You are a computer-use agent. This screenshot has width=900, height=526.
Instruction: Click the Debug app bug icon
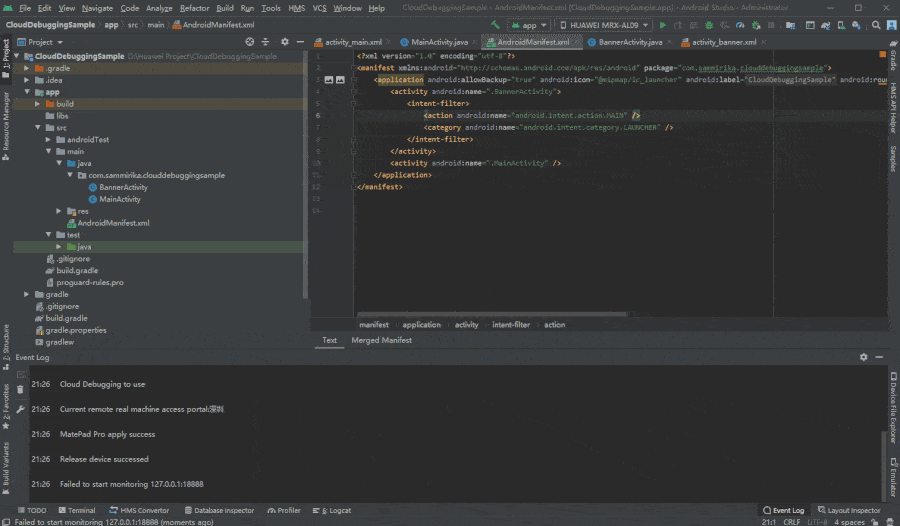(x=711, y=24)
